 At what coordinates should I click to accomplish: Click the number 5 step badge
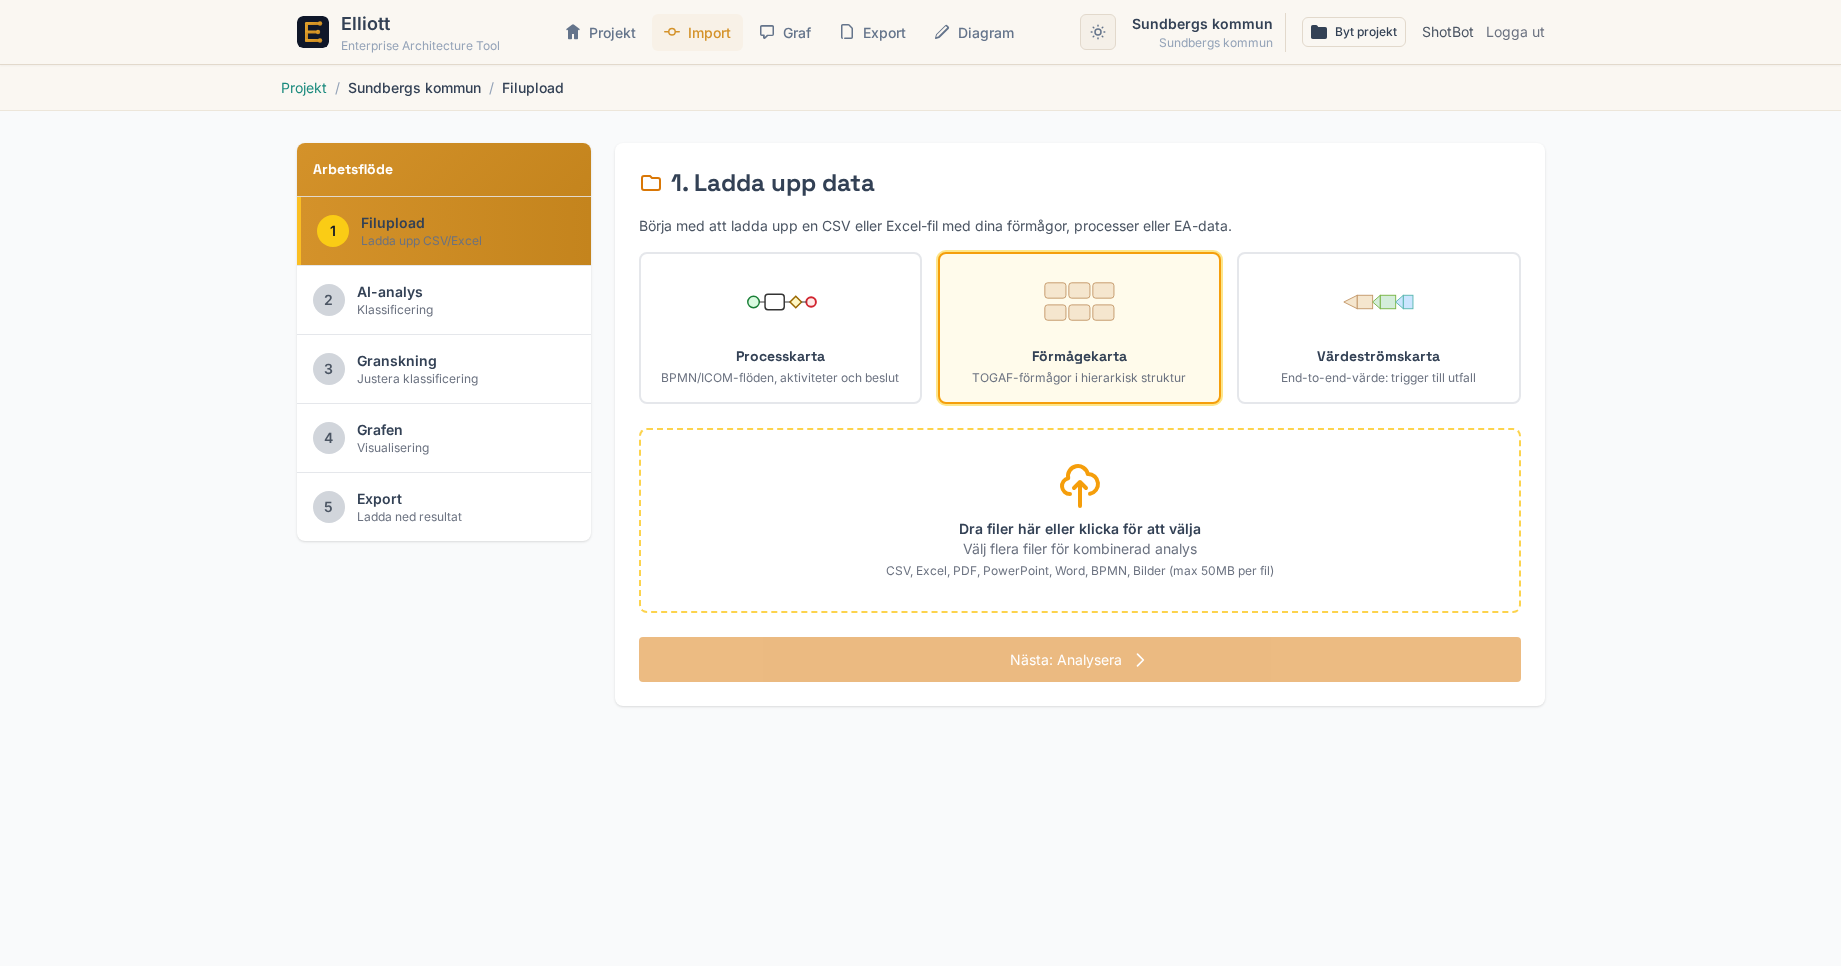tap(329, 507)
